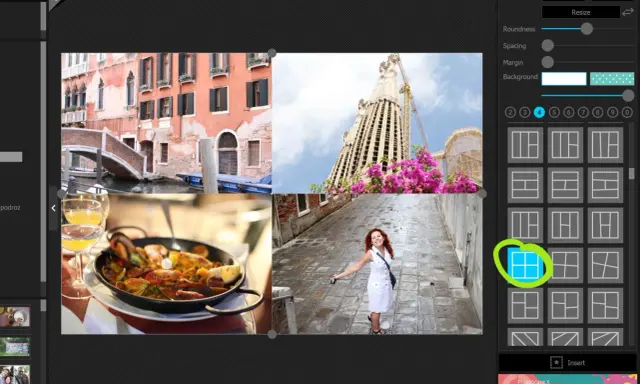Collapse the left panel with the arrow
This screenshot has height=384, width=640.
(53, 208)
